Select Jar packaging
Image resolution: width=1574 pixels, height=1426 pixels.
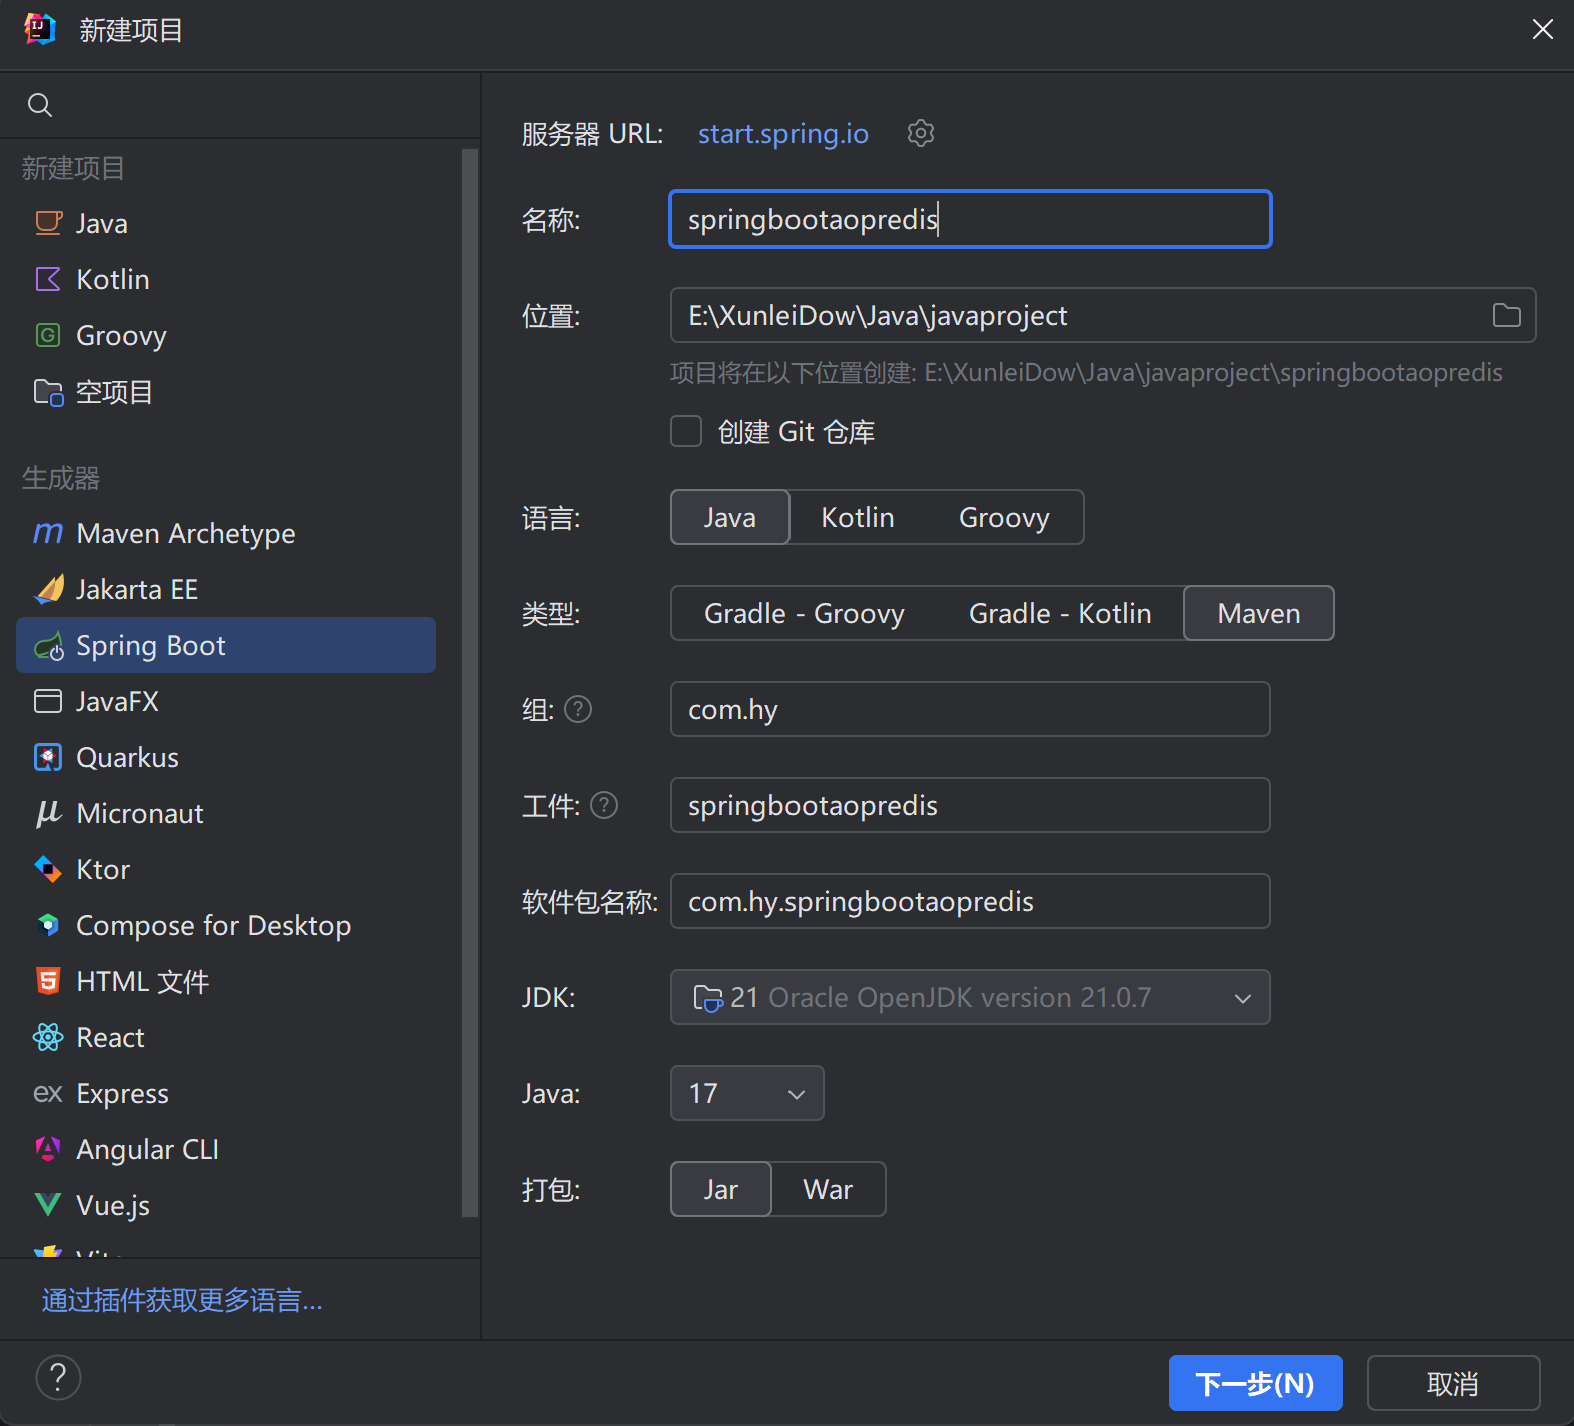pyautogui.click(x=721, y=1189)
